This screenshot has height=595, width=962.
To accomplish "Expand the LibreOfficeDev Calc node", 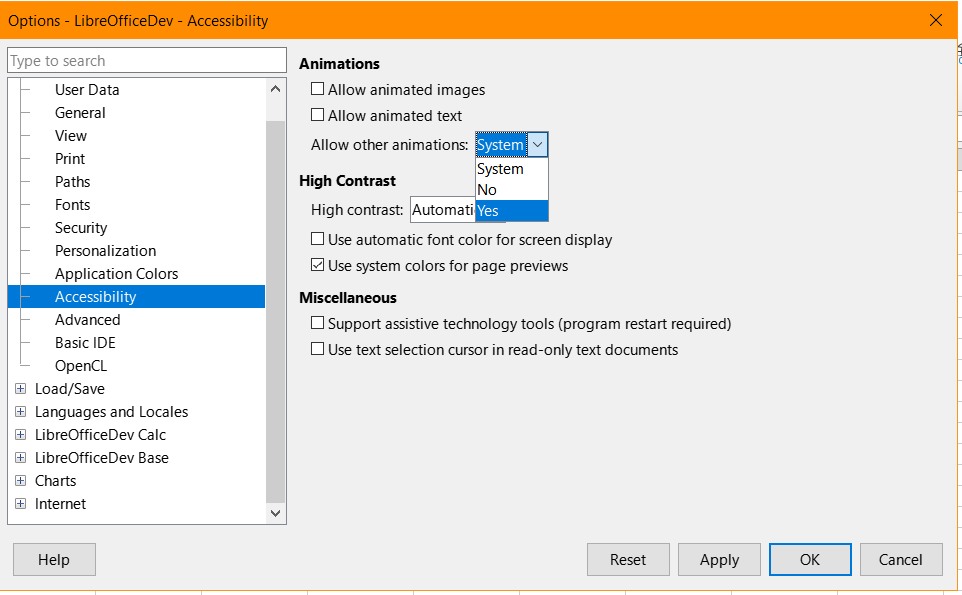I will pyautogui.click(x=20, y=435).
